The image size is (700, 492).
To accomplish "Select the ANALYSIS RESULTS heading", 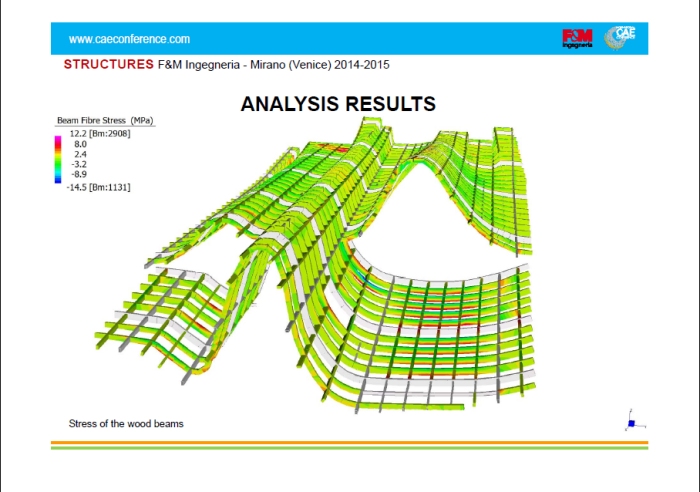I will coord(338,104).
